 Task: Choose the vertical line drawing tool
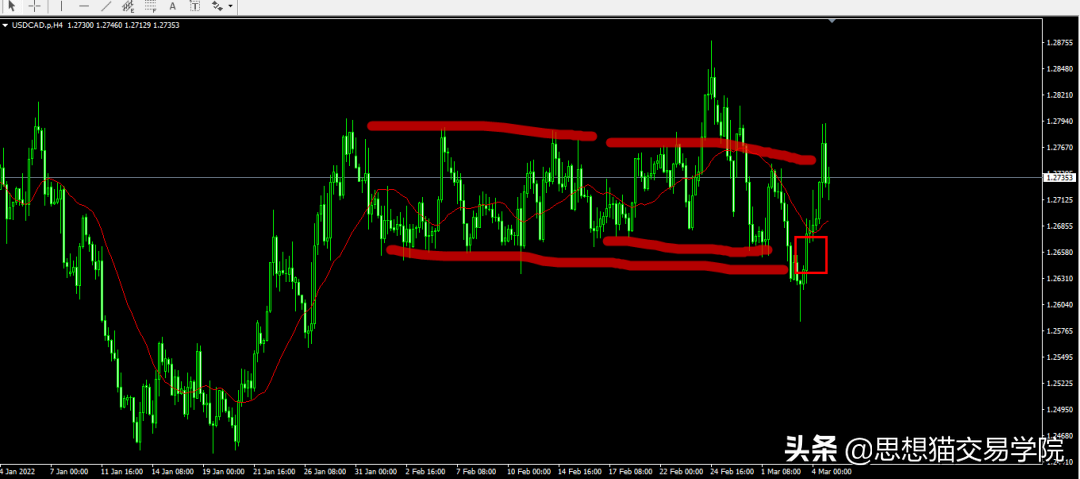[62, 6]
